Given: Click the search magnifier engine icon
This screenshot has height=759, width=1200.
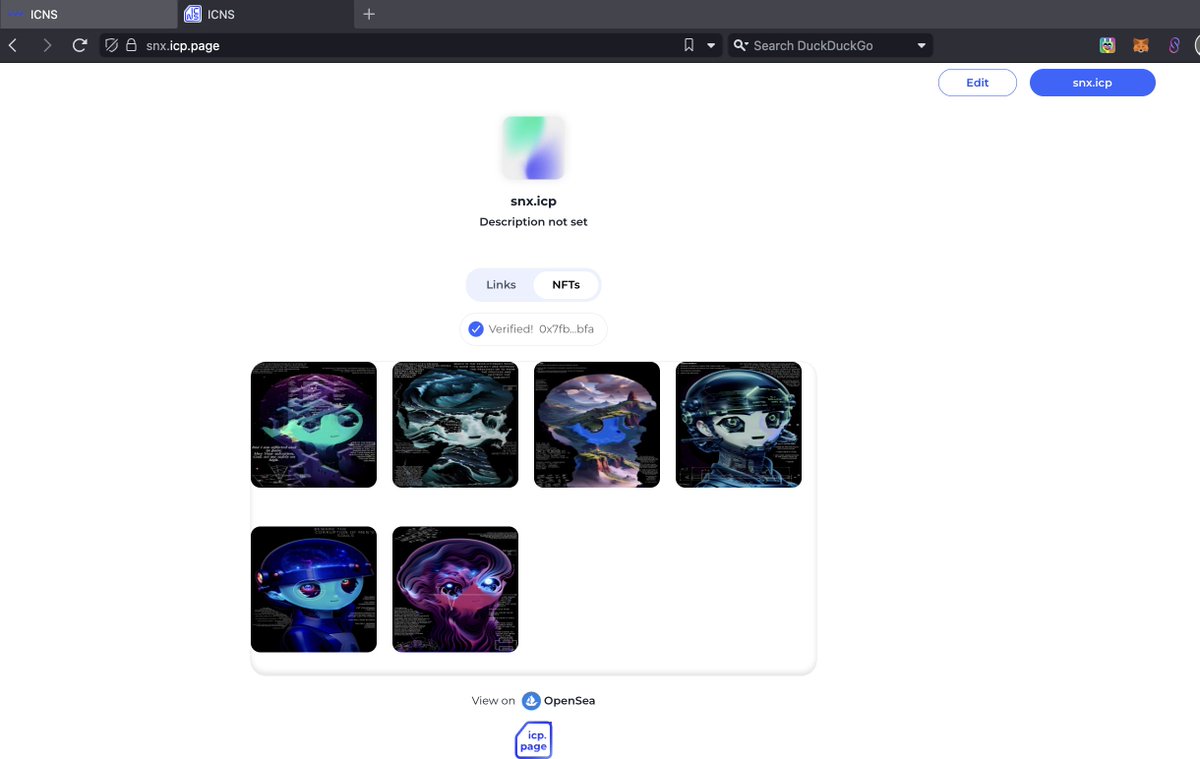Looking at the screenshot, I should pyautogui.click(x=740, y=45).
